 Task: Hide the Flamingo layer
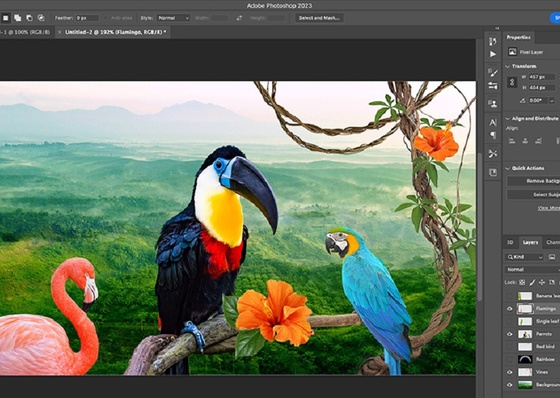click(510, 309)
